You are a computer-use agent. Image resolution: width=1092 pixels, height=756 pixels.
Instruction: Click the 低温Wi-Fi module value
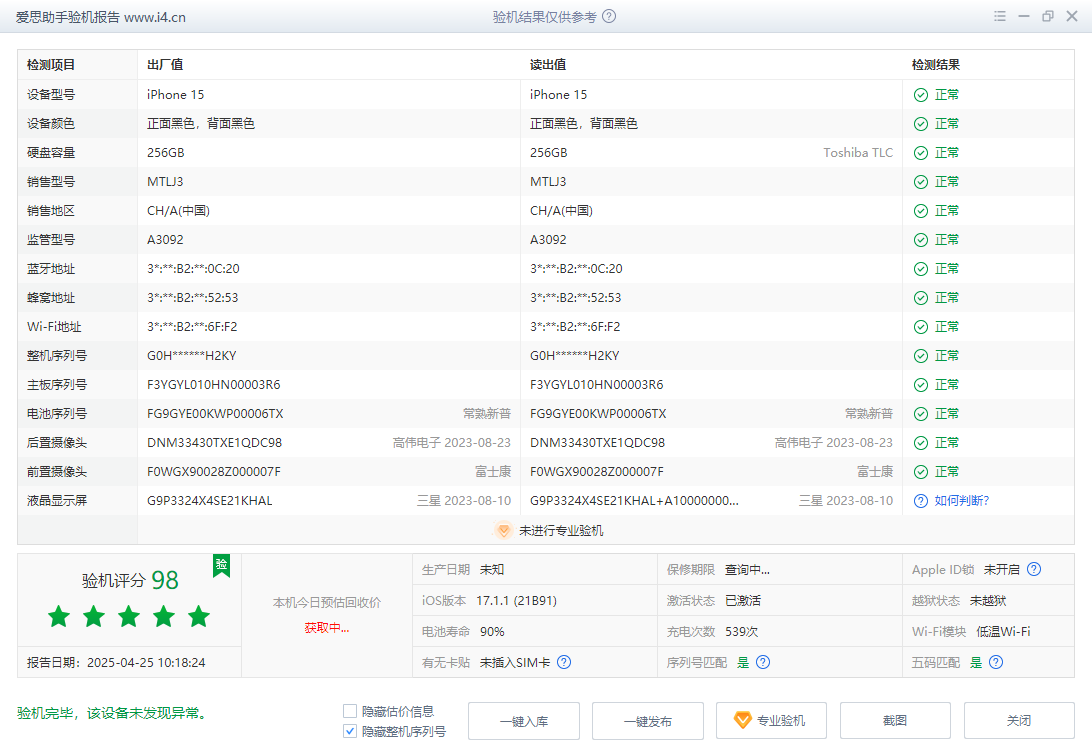[1003, 632]
